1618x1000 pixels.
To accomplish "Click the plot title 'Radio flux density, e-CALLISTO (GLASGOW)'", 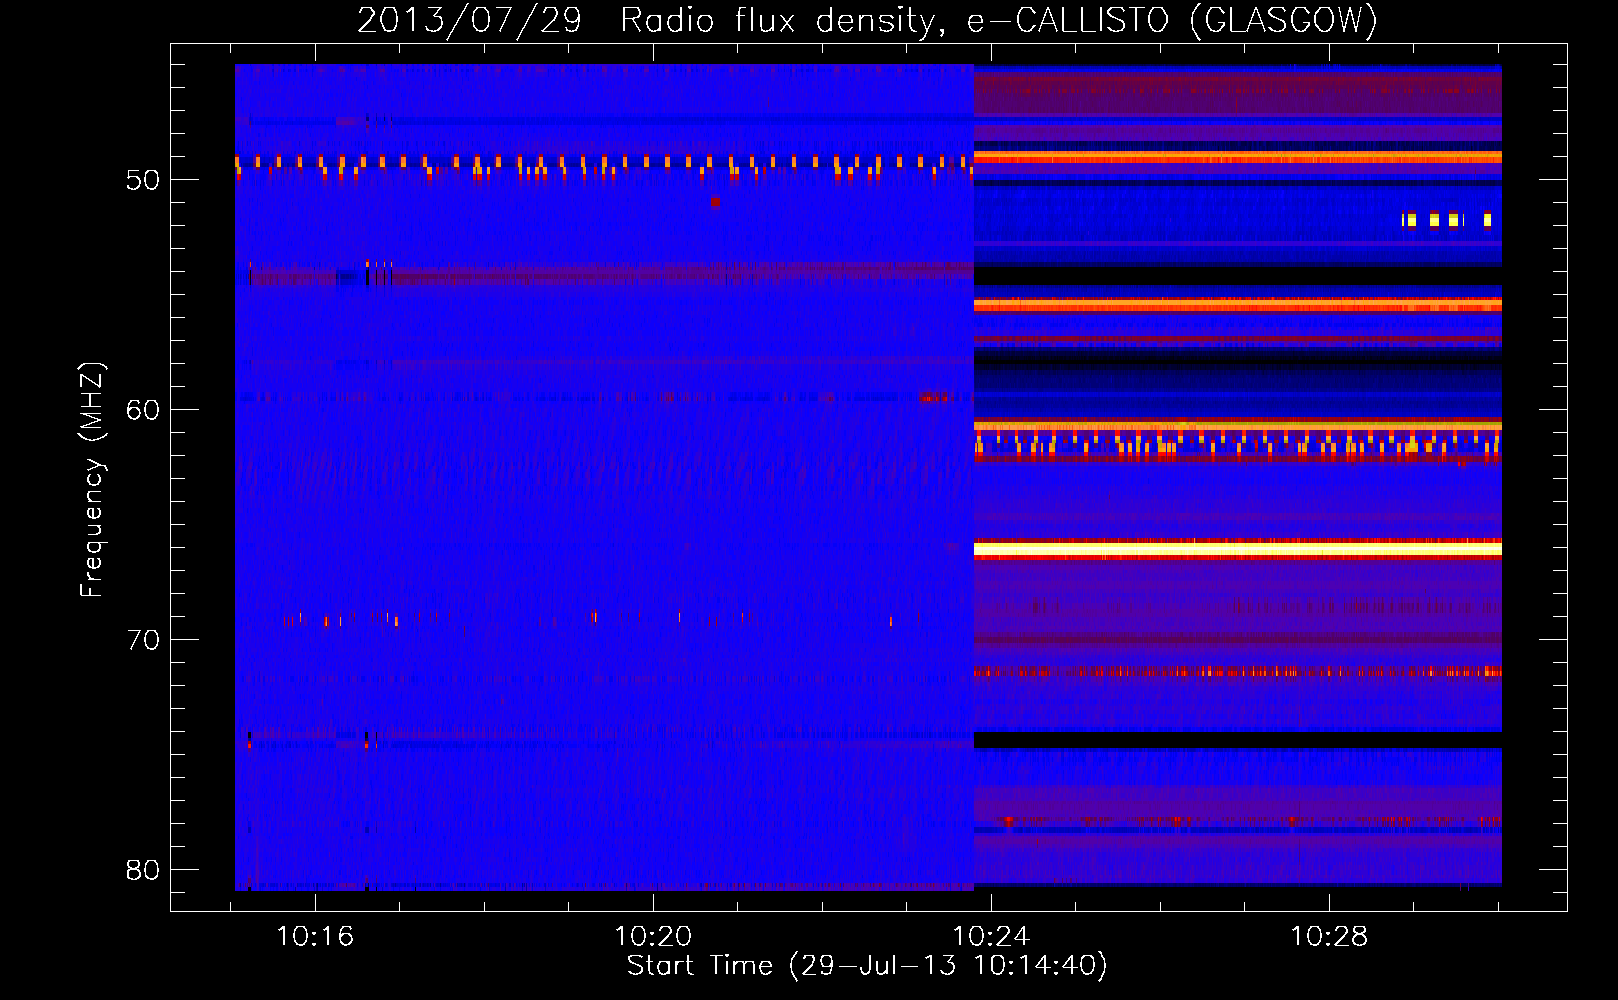I will (x=999, y=20).
